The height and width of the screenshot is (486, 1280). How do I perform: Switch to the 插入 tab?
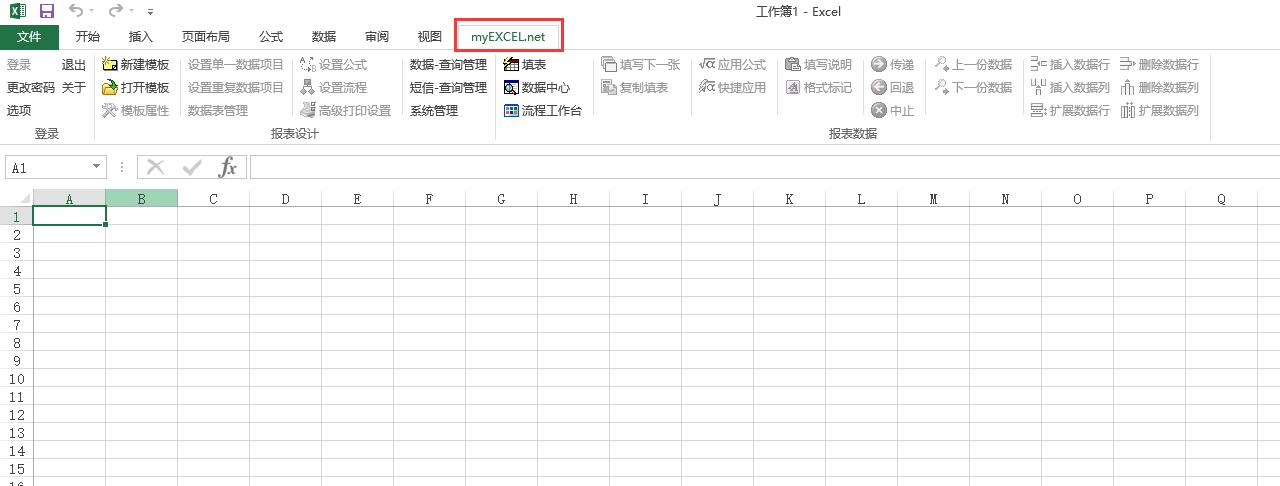click(141, 37)
